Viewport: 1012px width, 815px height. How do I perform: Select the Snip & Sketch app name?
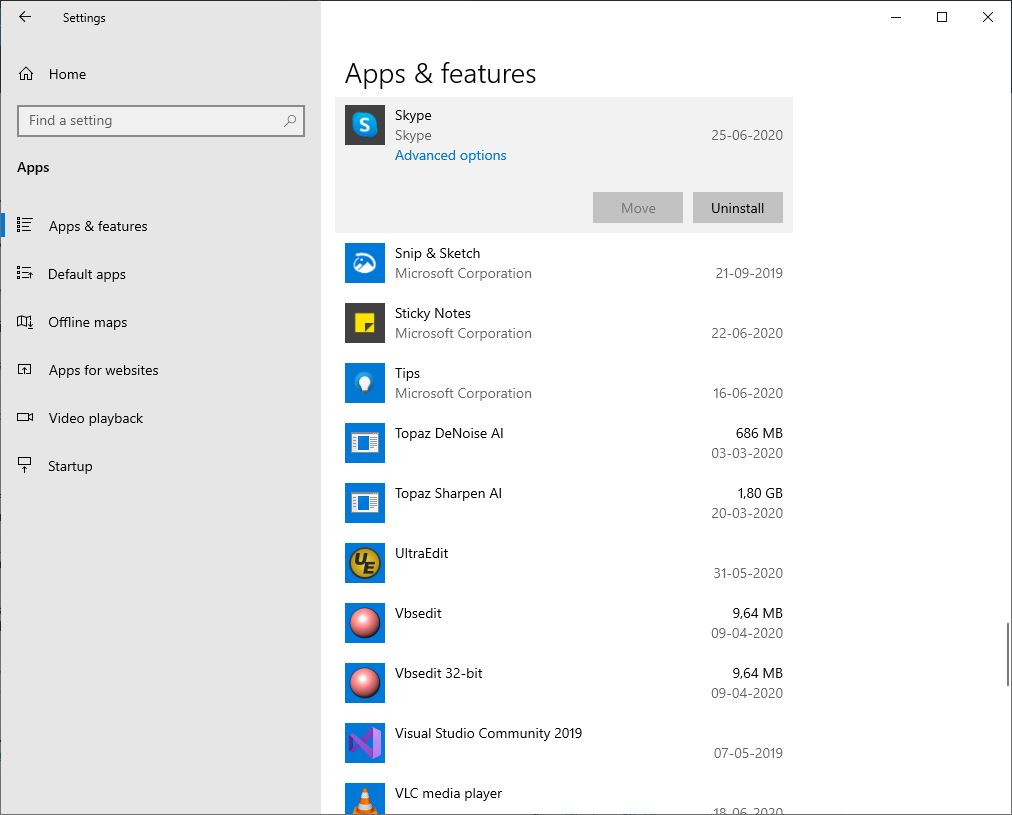click(x=438, y=253)
